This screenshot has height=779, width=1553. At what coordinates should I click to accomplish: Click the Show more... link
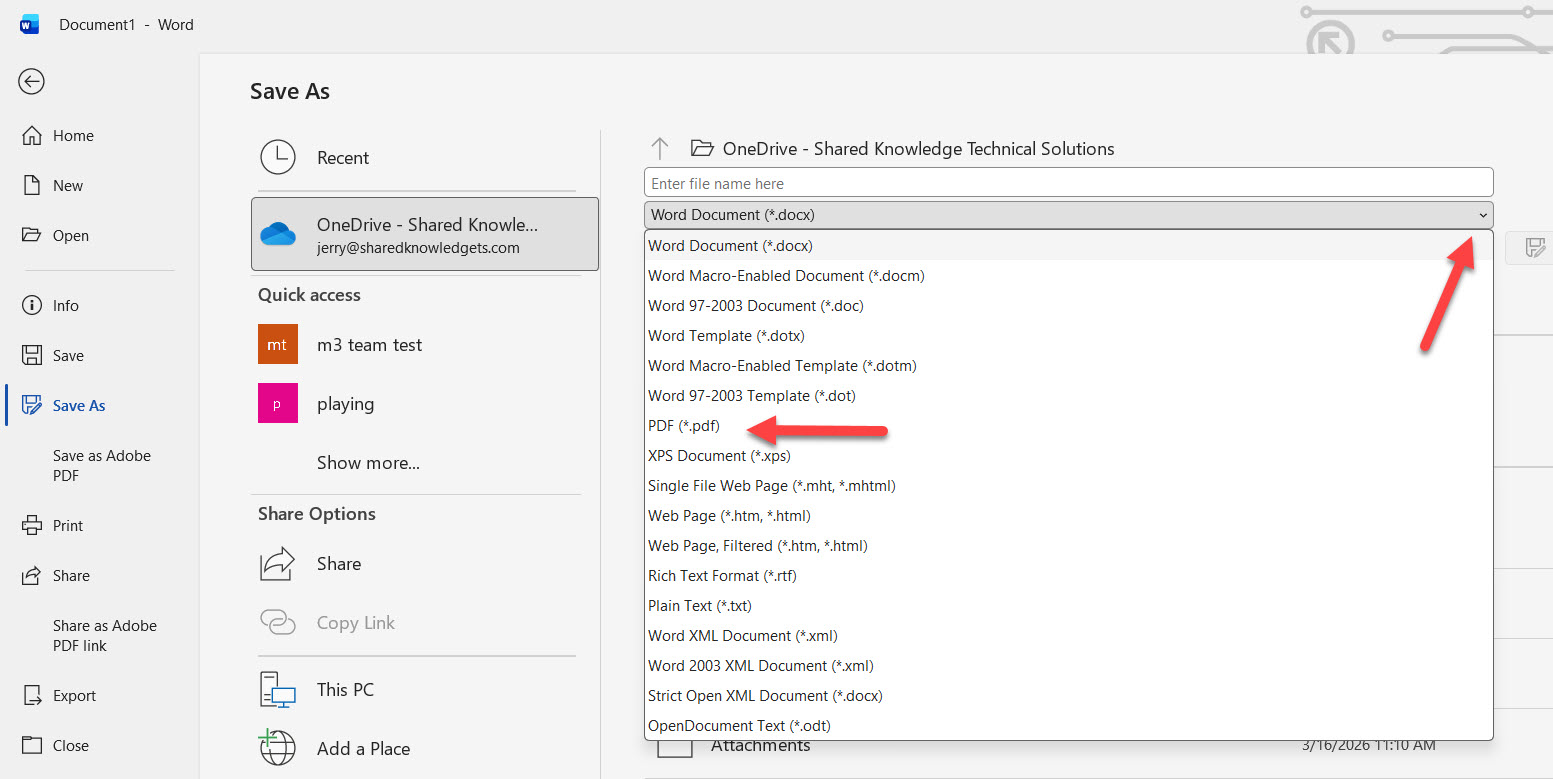coord(368,463)
